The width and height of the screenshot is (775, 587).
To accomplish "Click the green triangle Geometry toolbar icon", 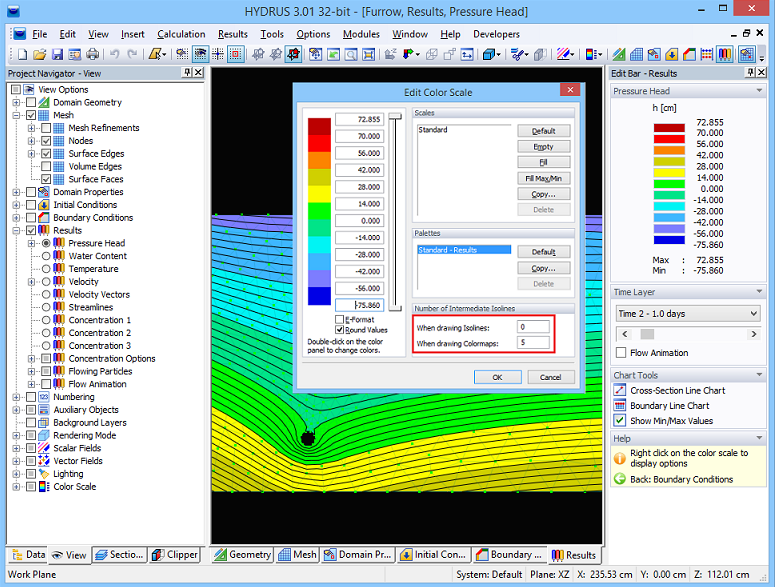I will pos(619,54).
